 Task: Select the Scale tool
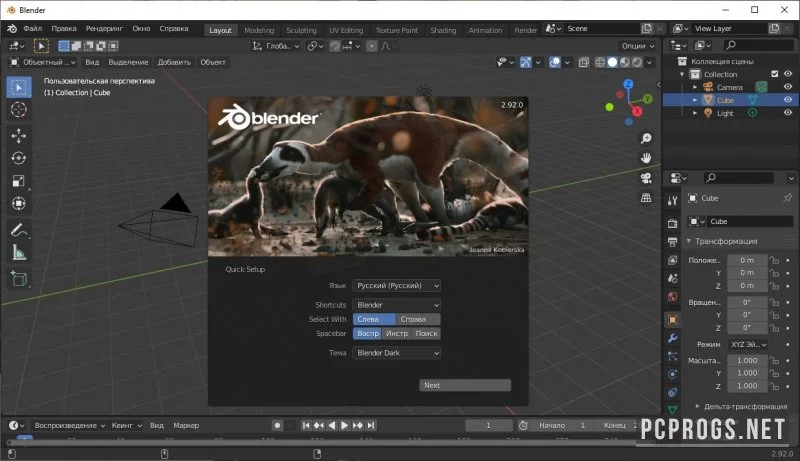[x=19, y=181]
